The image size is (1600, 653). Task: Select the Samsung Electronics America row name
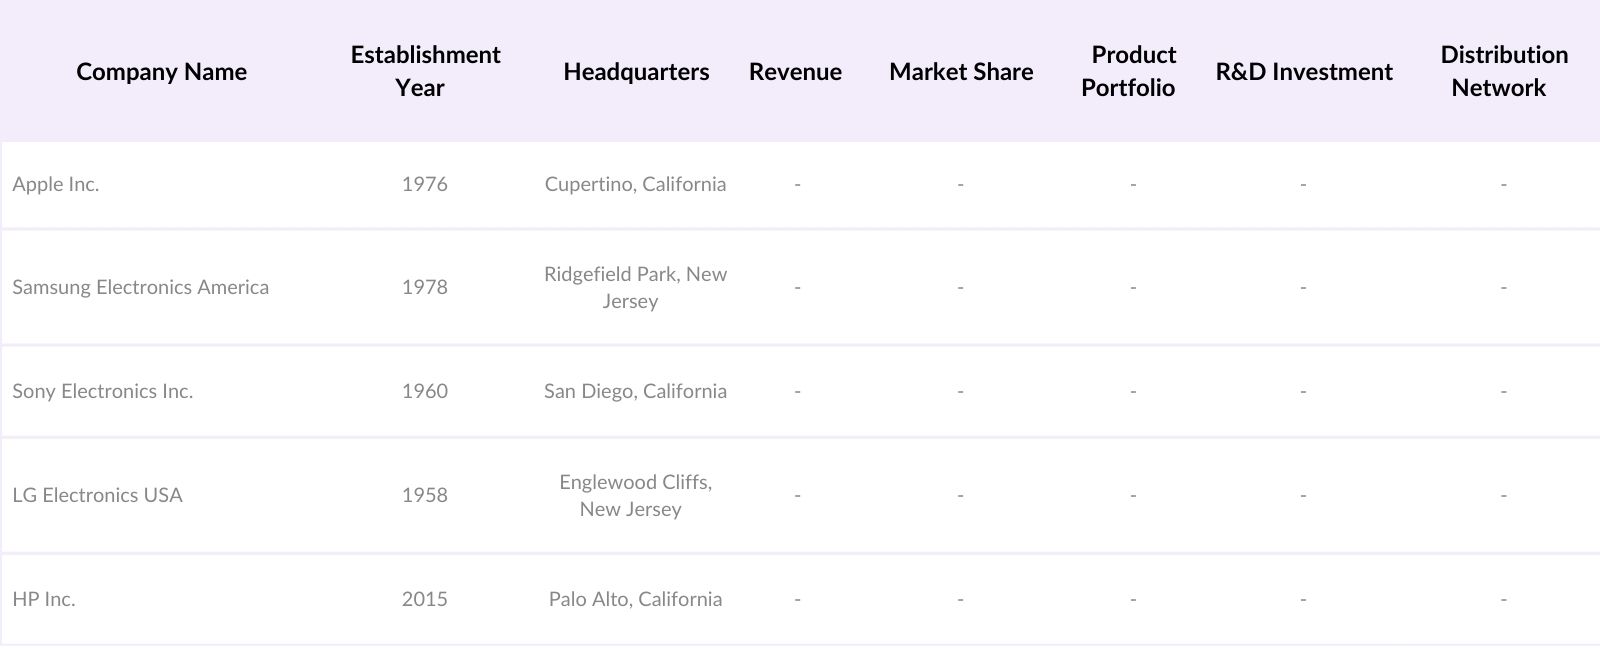[x=141, y=287]
